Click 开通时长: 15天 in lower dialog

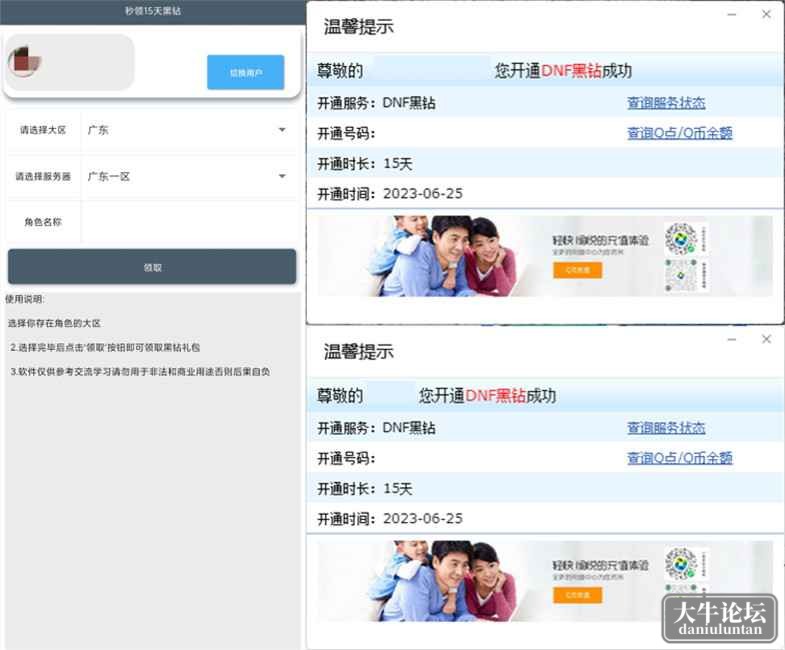[x=364, y=489]
